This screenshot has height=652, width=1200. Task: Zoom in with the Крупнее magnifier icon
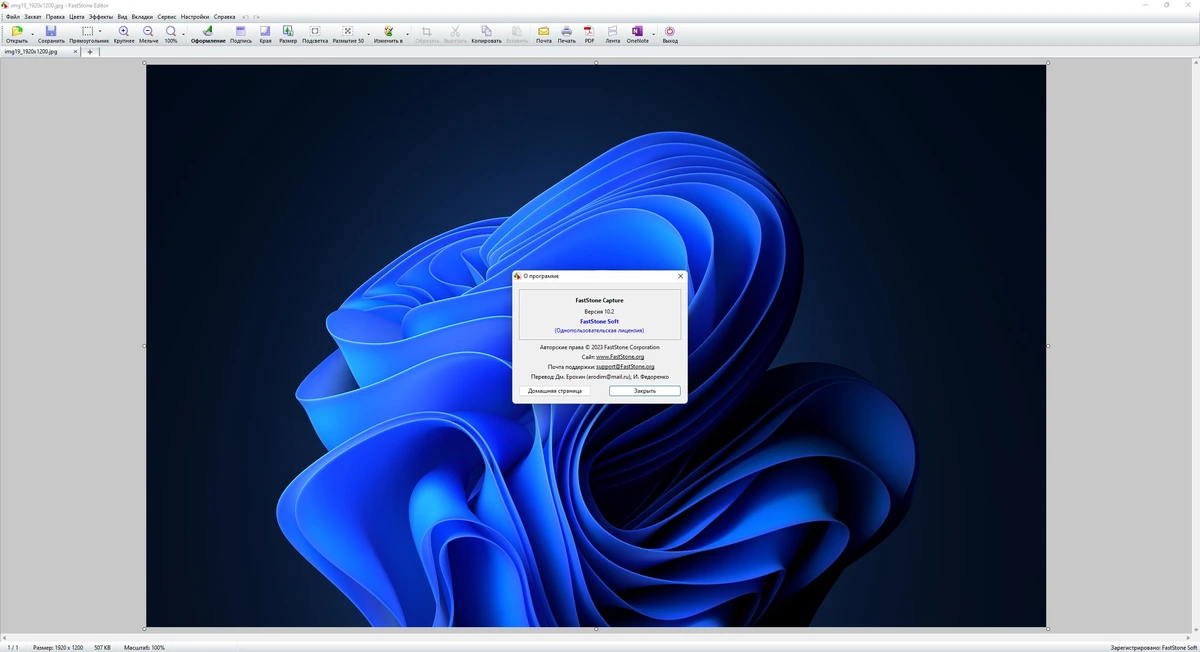124,34
